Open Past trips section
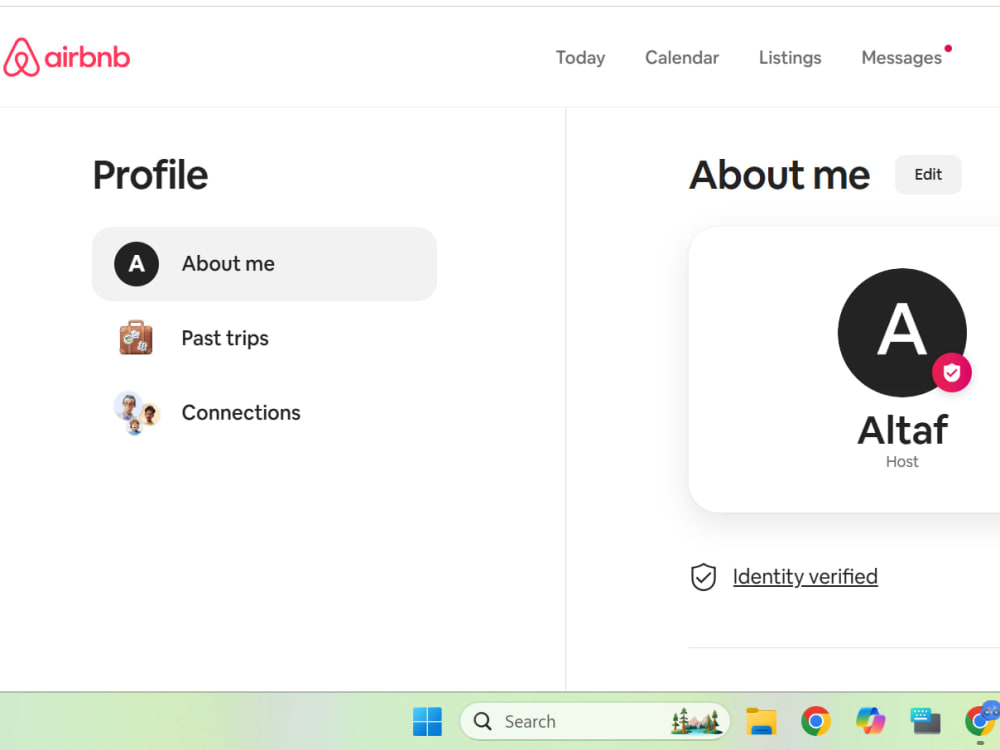Image resolution: width=1000 pixels, height=750 pixels. [x=264, y=338]
